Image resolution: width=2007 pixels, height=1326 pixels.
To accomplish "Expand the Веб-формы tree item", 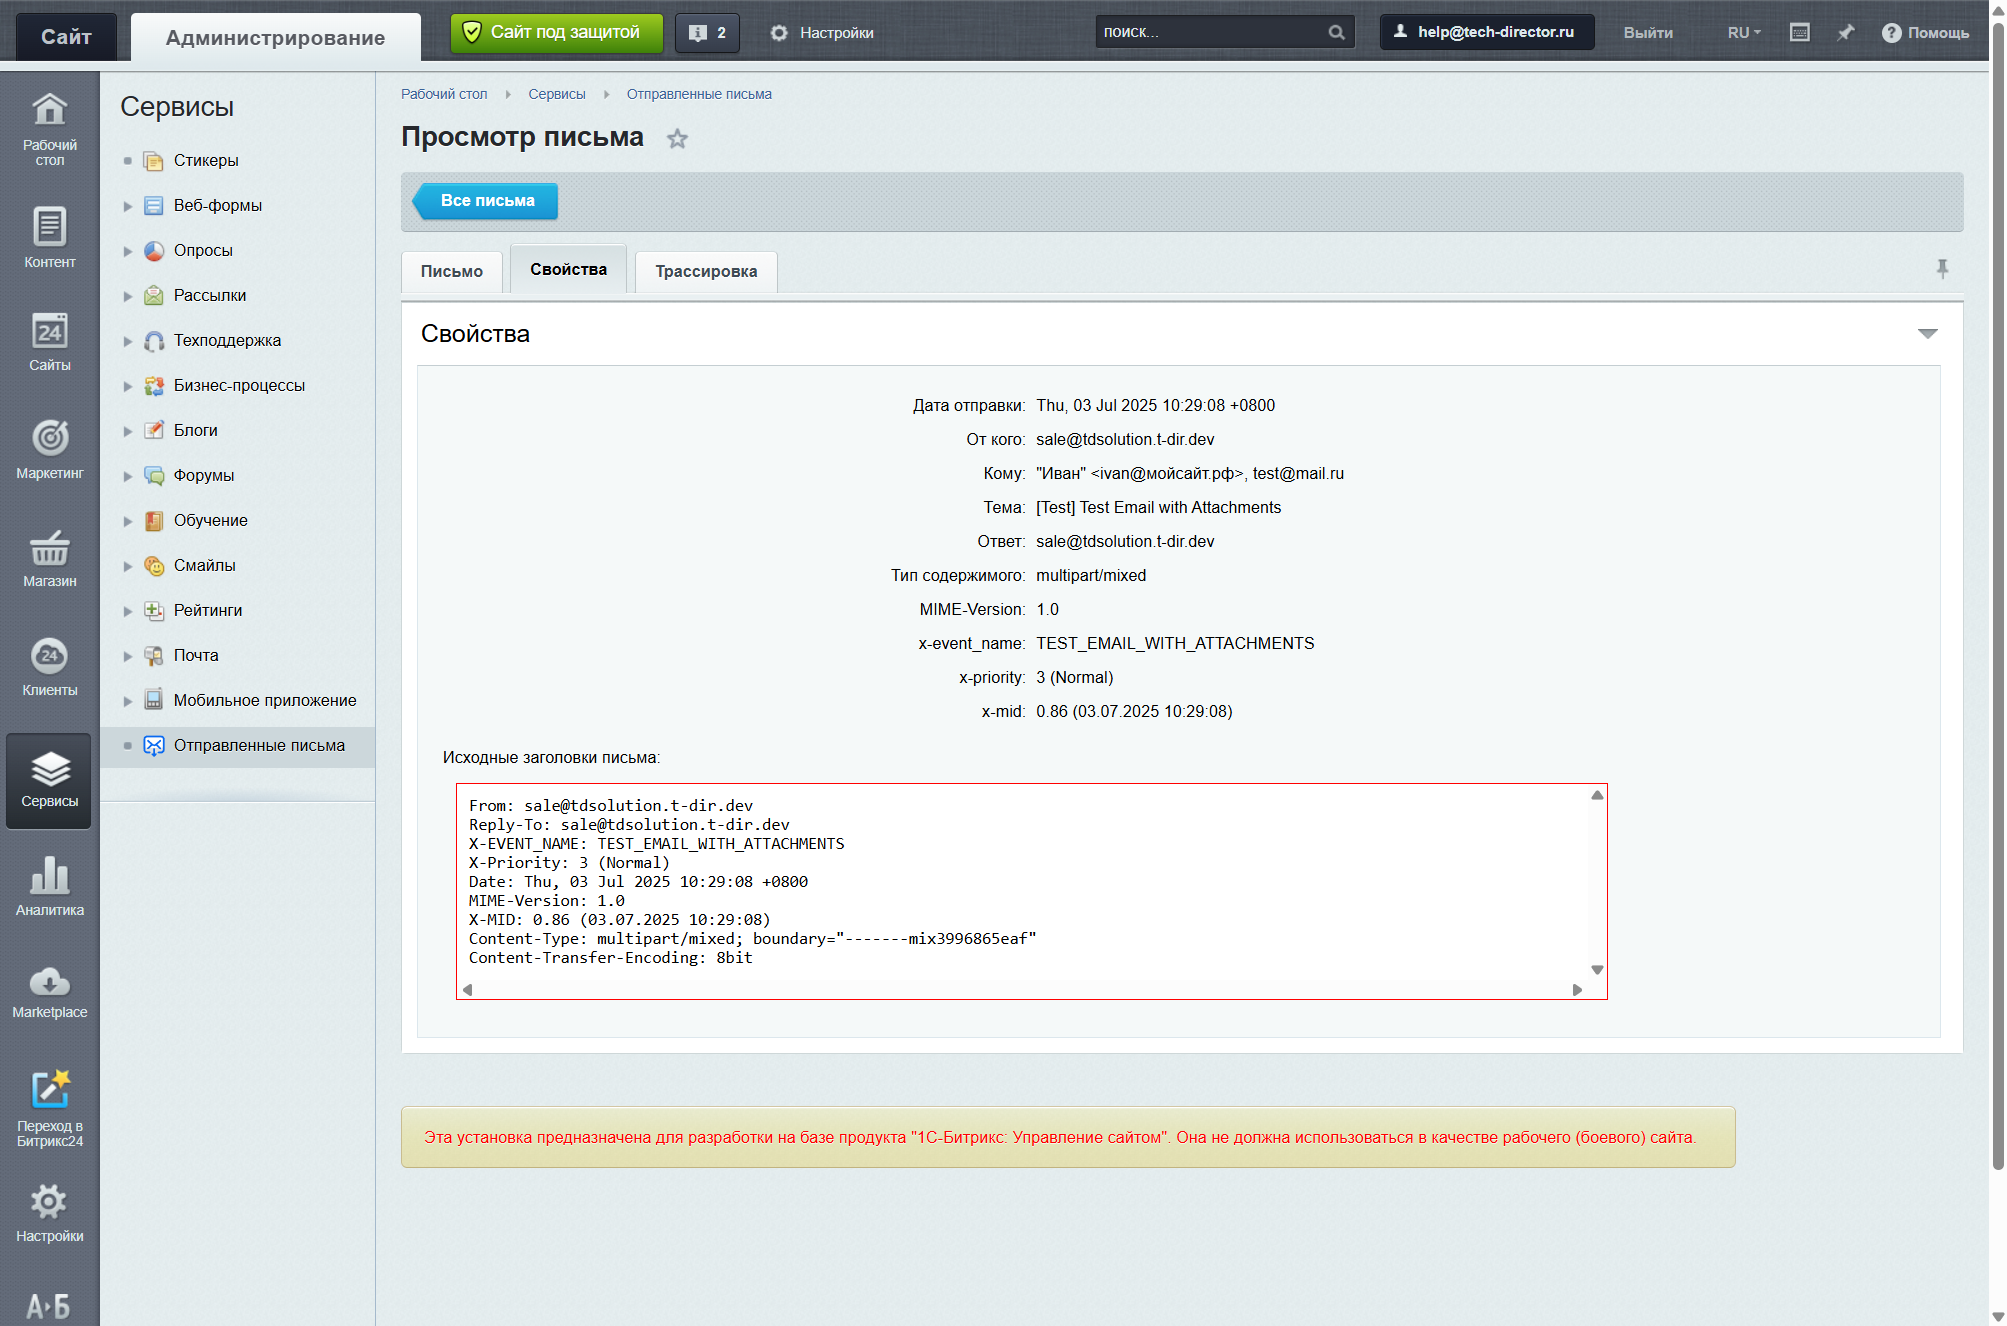I will coord(128,206).
